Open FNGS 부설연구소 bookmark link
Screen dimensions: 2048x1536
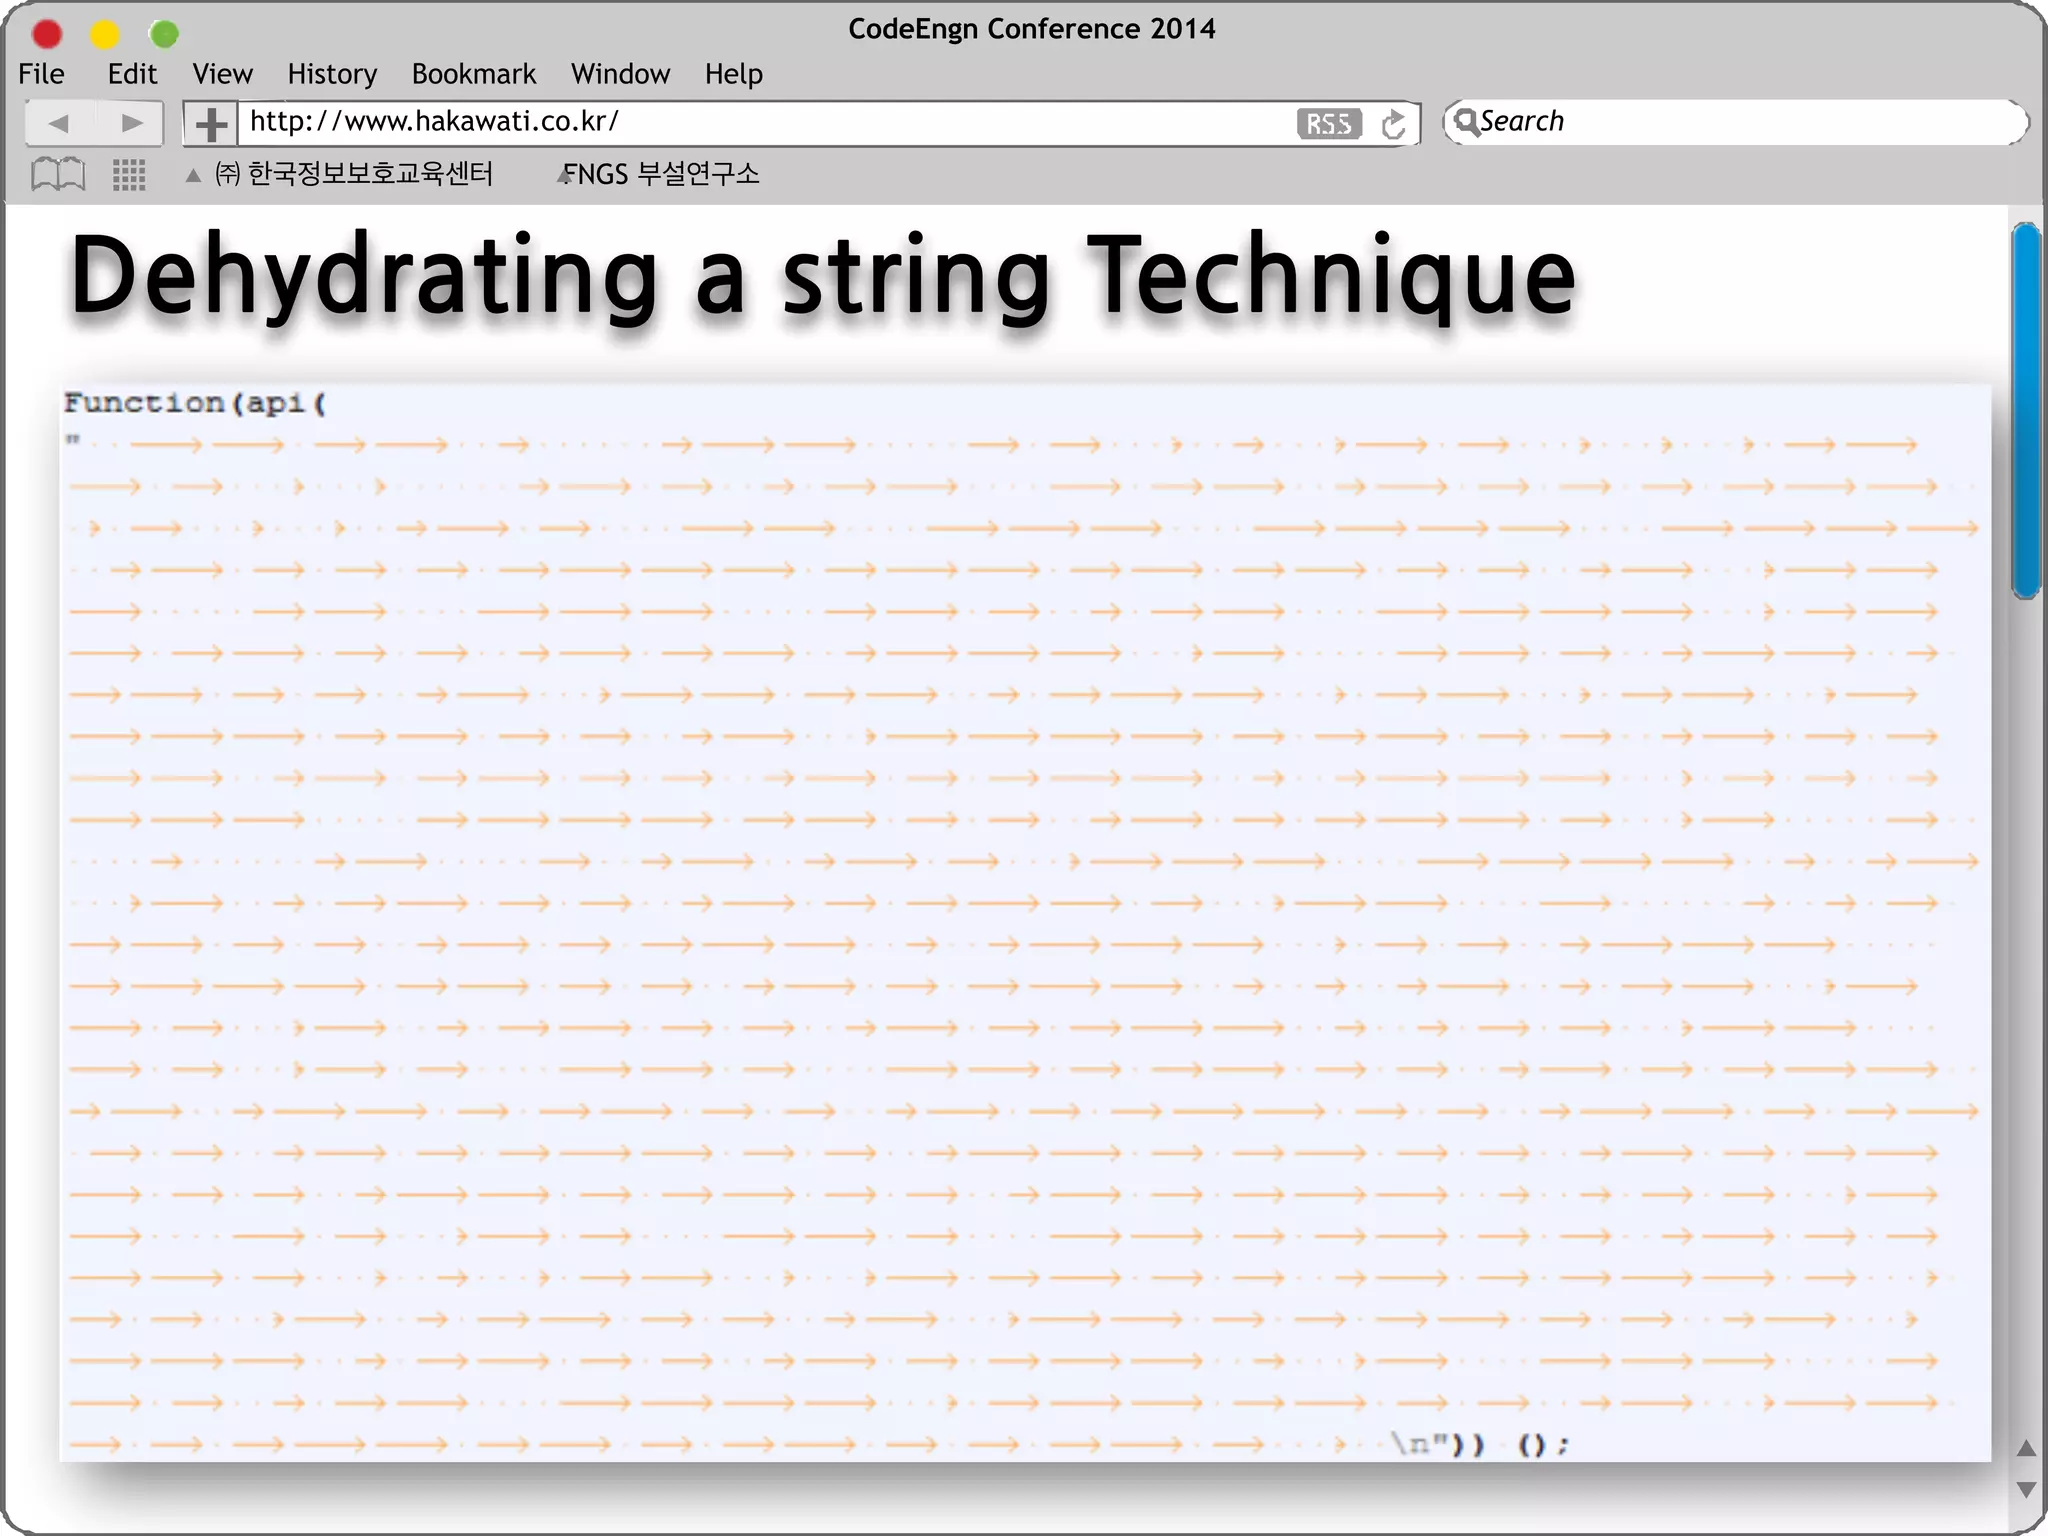pyautogui.click(x=661, y=174)
